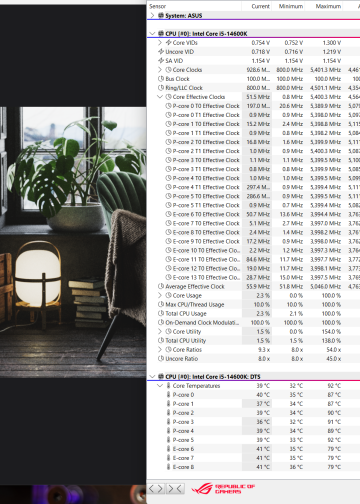
Task: Click the Core VIDs lightning bolt icon
Action: tap(169, 43)
